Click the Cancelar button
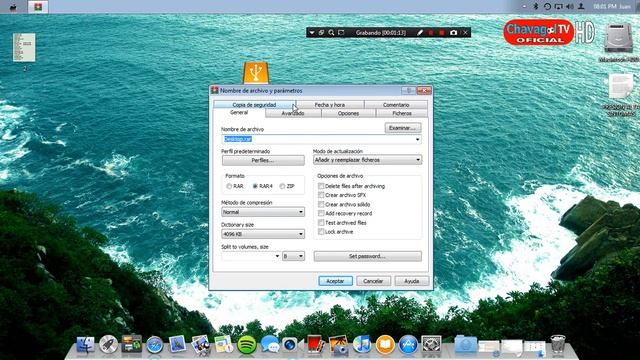This screenshot has width=640, height=360. click(373, 281)
